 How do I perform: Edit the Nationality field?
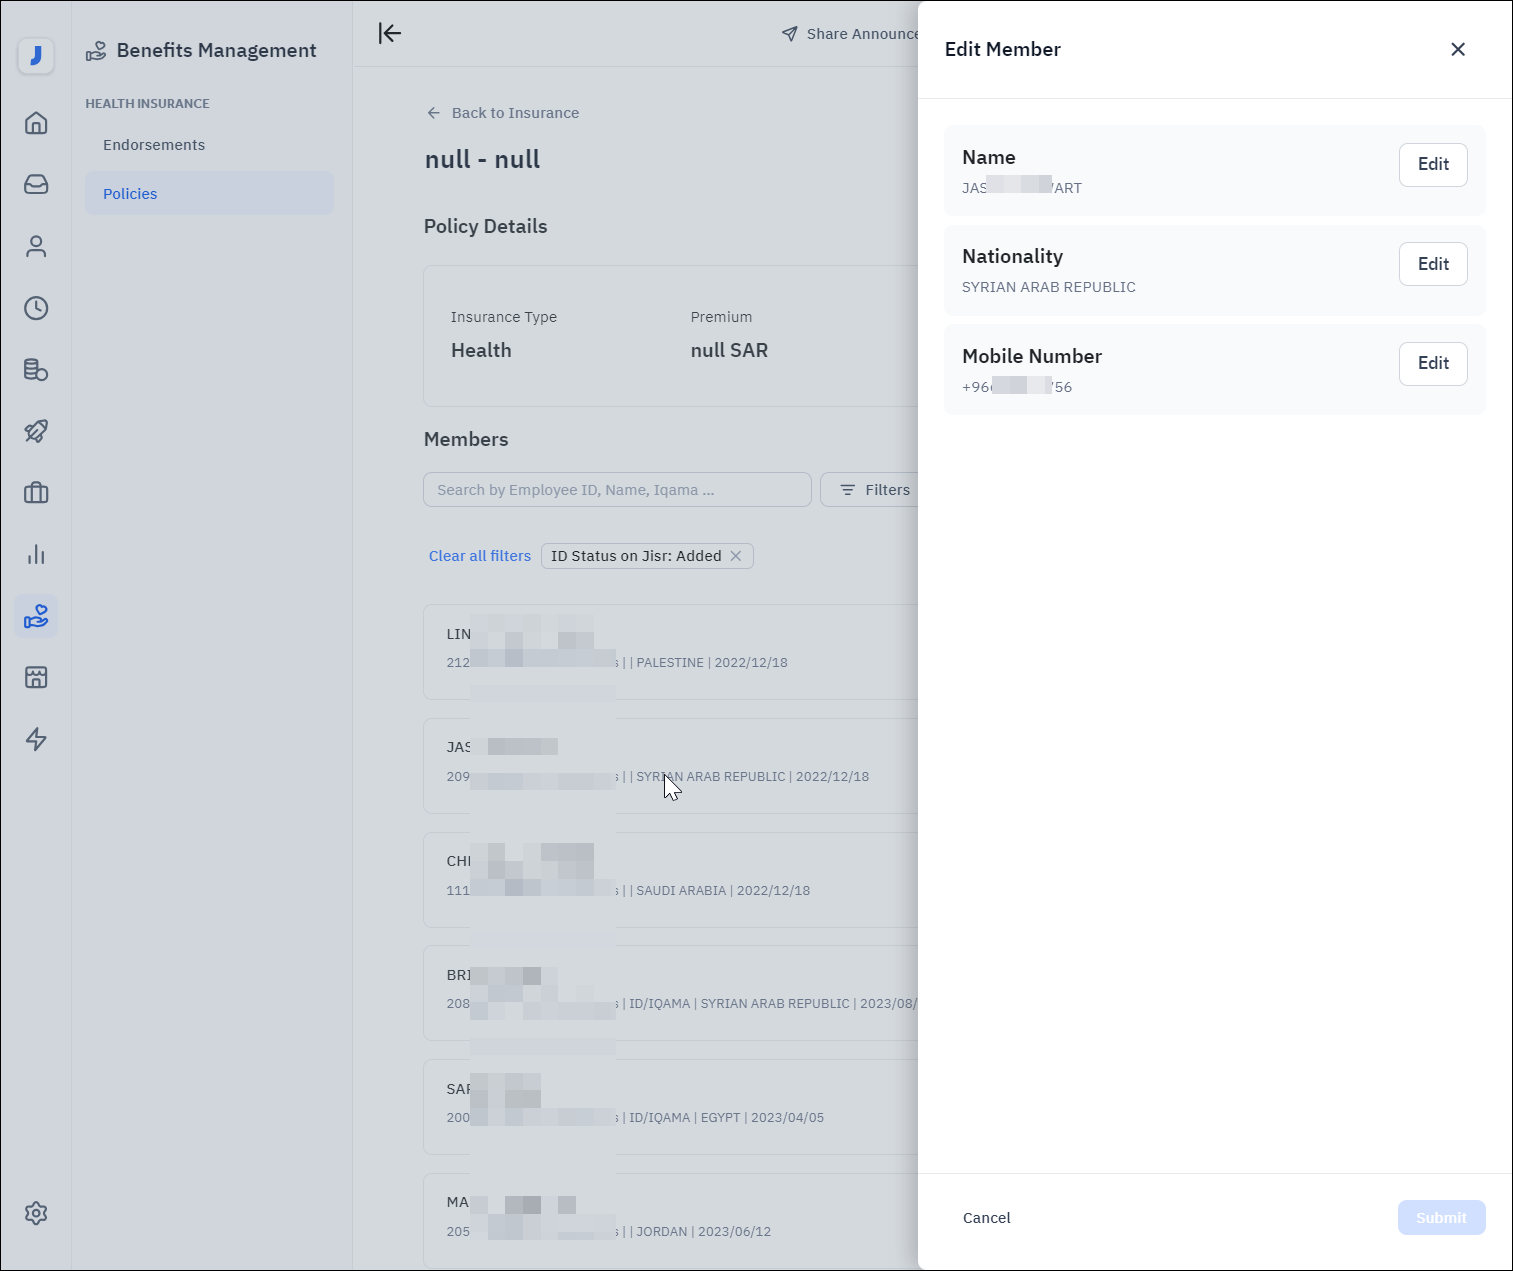point(1432,264)
